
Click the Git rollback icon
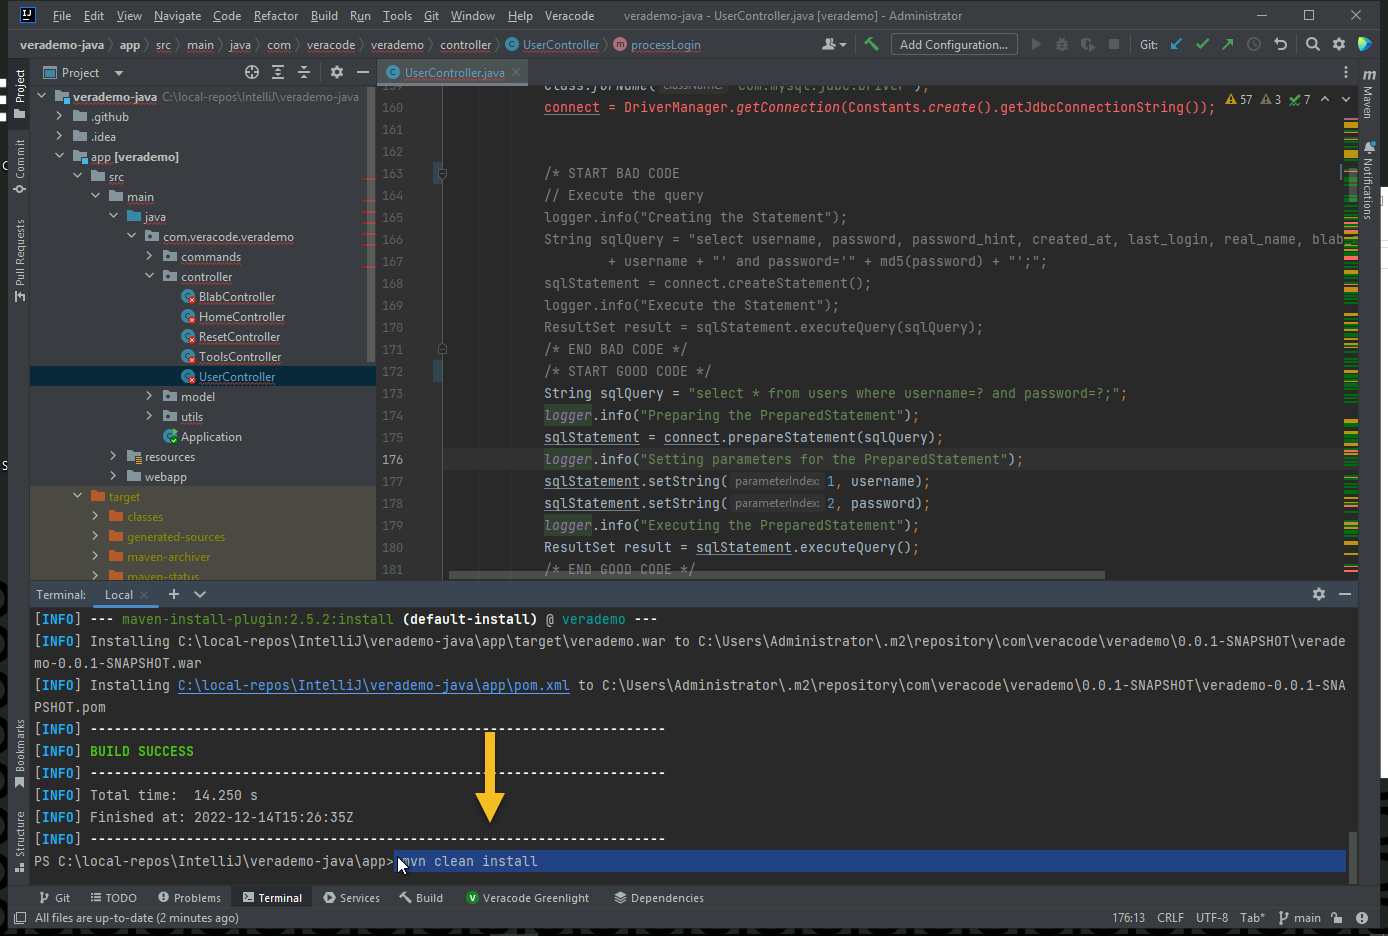[1280, 44]
